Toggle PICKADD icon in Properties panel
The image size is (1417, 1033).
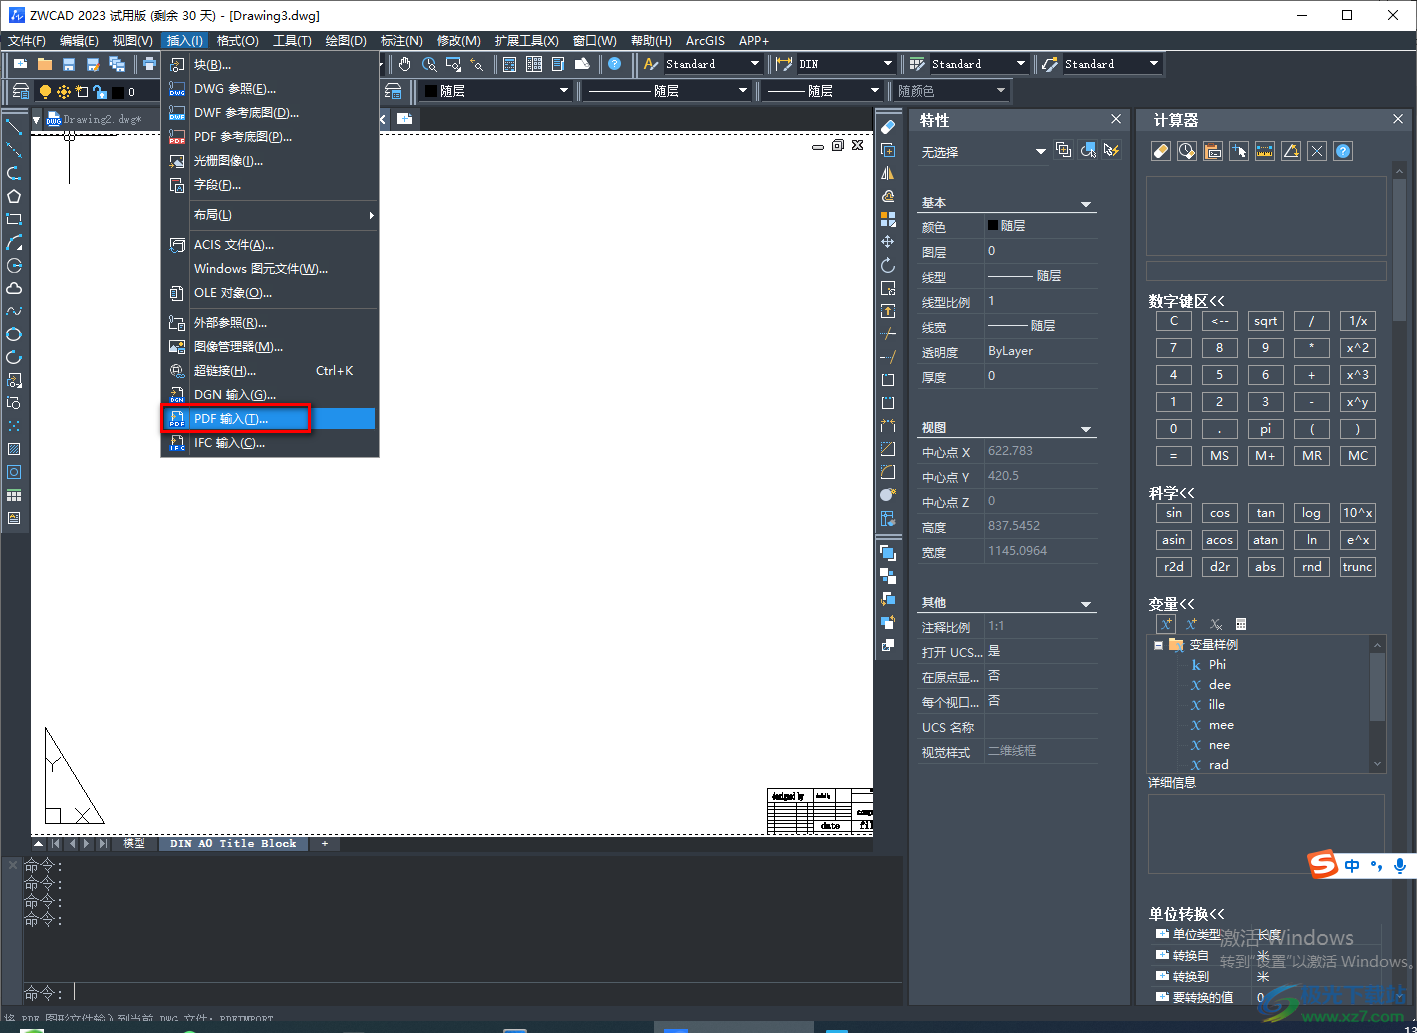pos(1063,150)
